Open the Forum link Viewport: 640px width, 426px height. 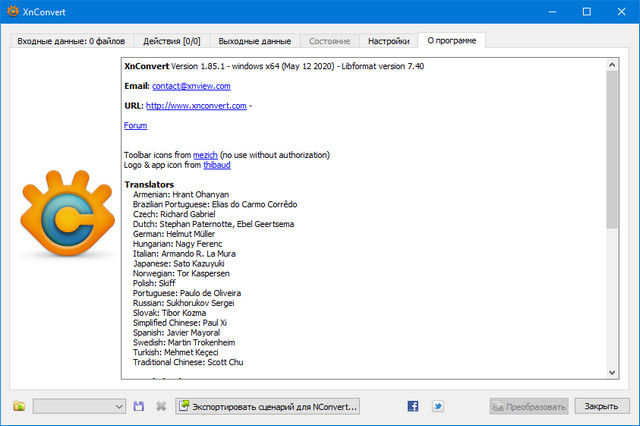pos(135,125)
